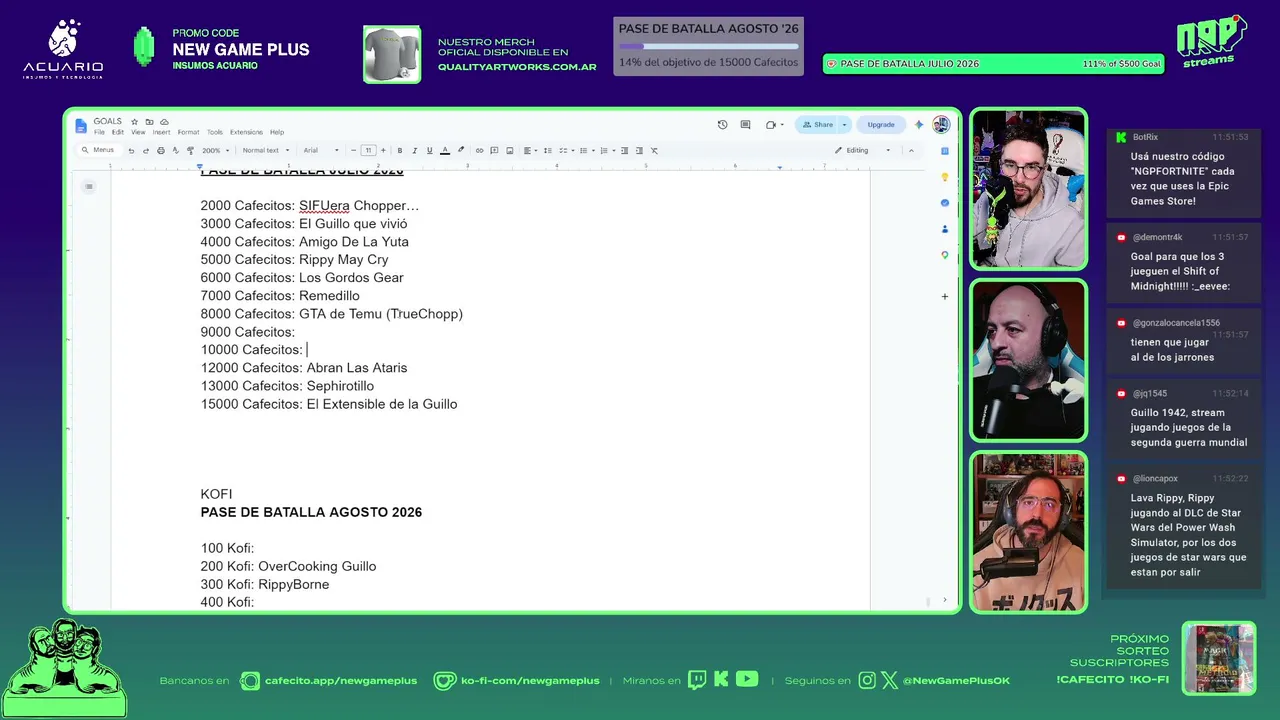
Task: Increase the indent
Action: pyautogui.click(x=640, y=151)
